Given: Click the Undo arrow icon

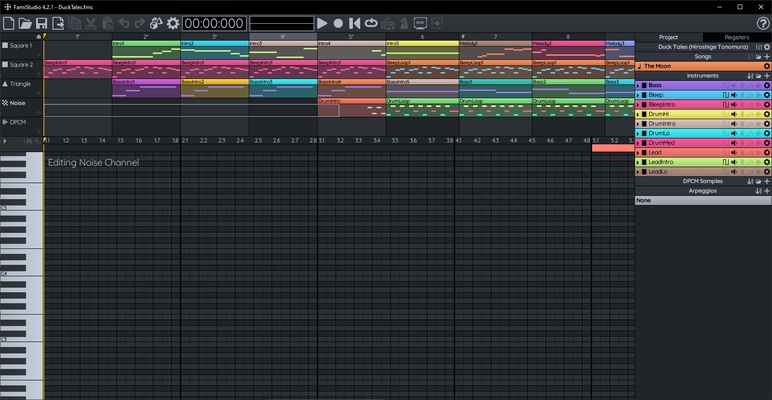Looking at the screenshot, I should tap(124, 23).
